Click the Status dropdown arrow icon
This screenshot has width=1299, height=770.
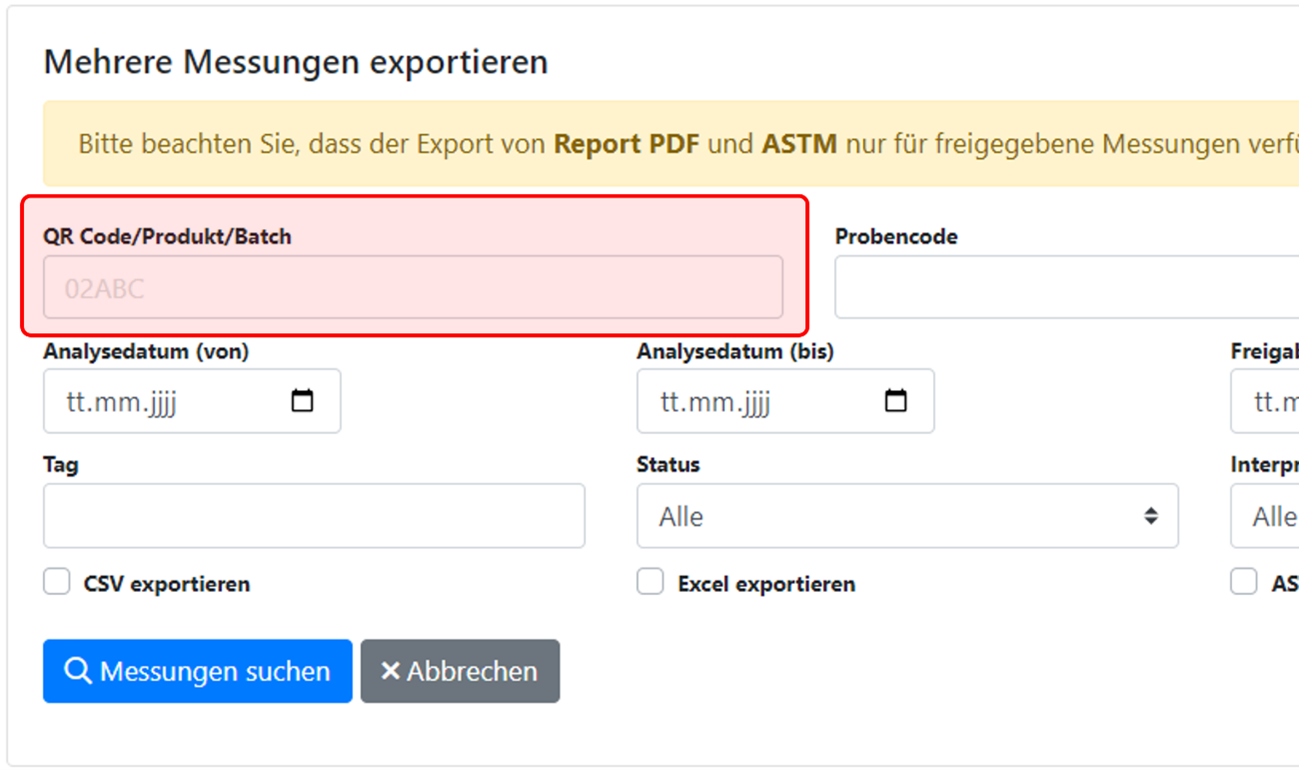[1151, 516]
